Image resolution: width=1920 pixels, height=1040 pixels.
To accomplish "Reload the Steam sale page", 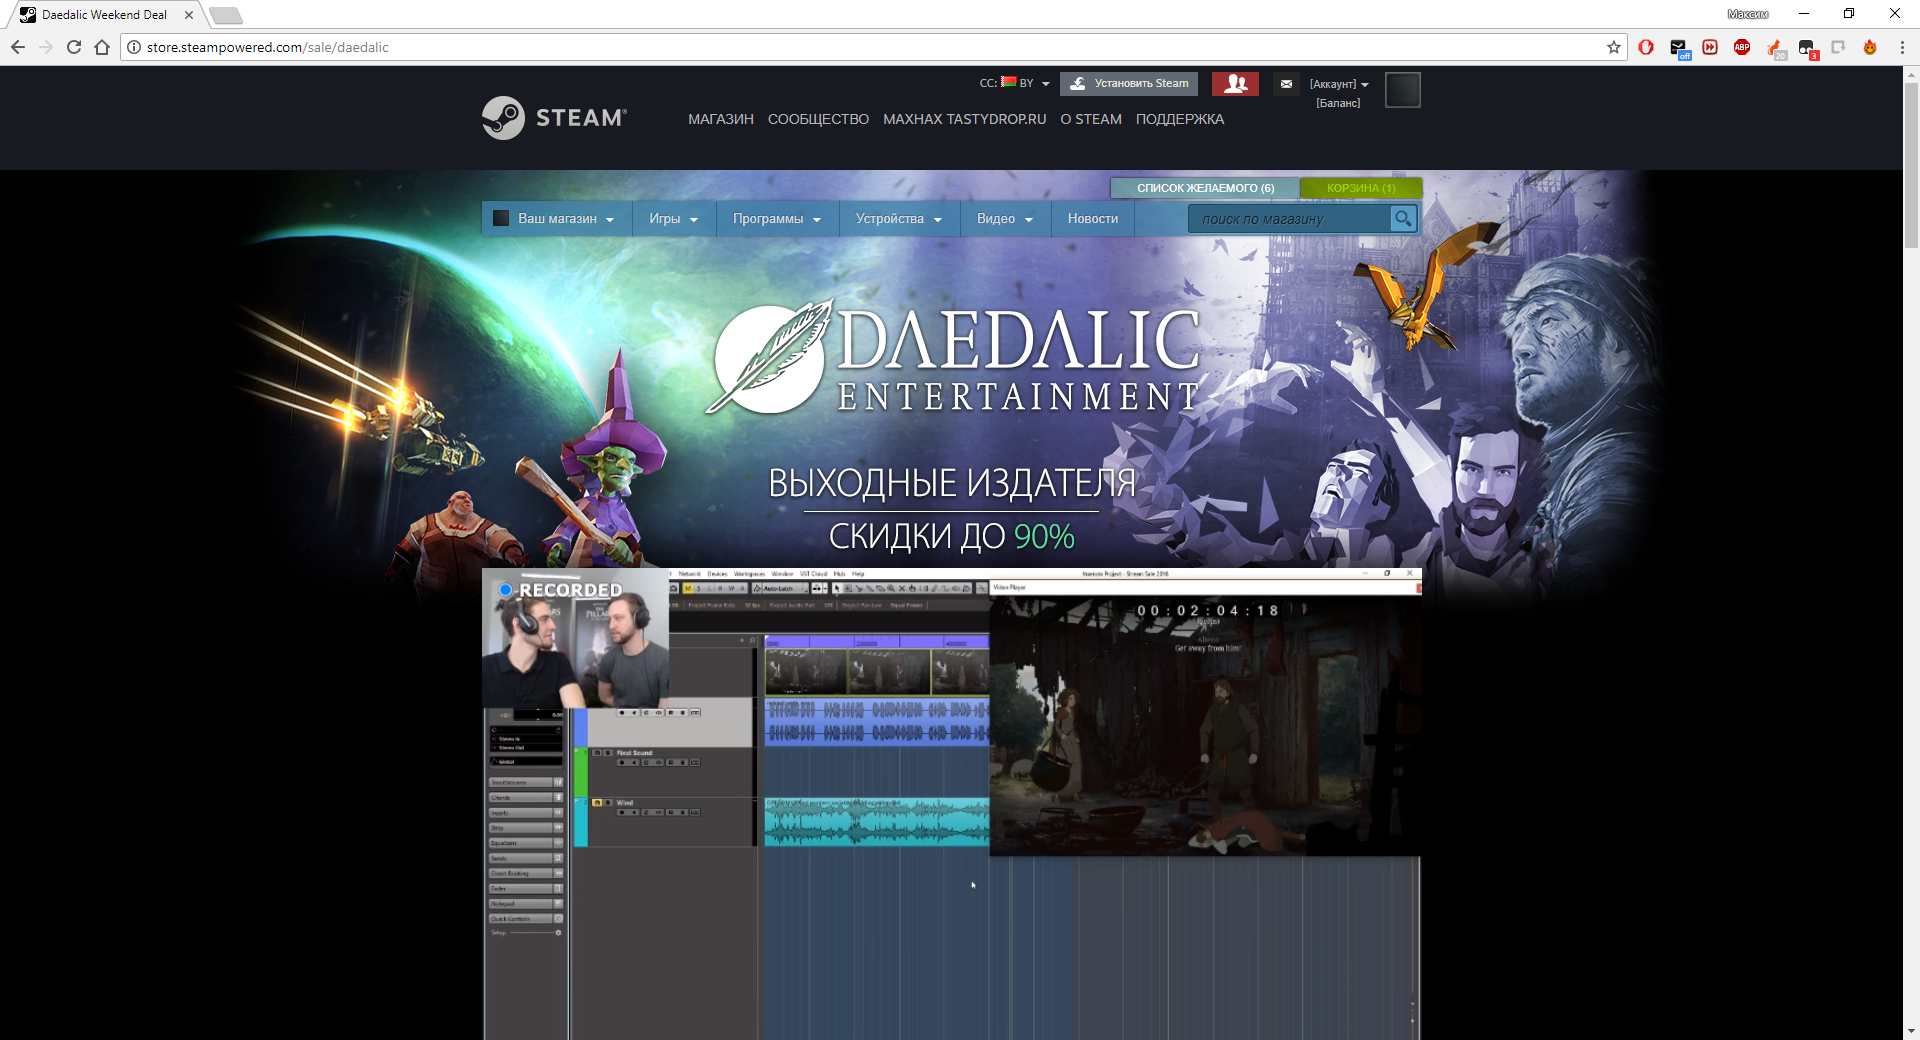I will point(74,47).
